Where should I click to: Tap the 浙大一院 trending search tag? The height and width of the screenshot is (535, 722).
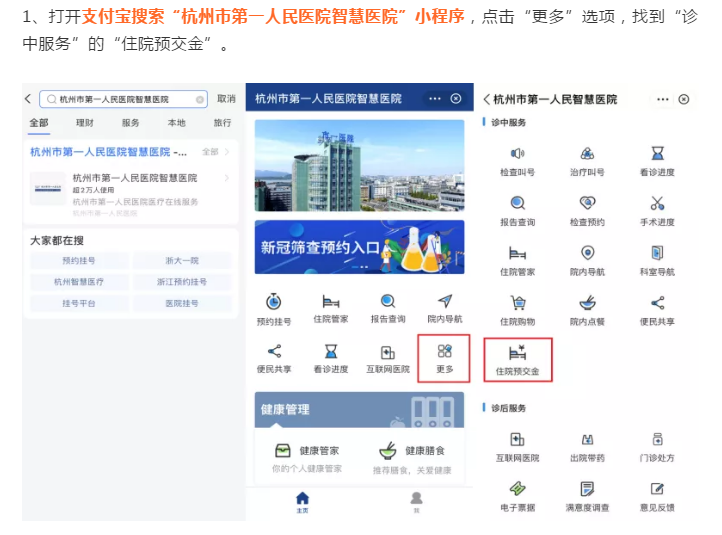coord(182,261)
